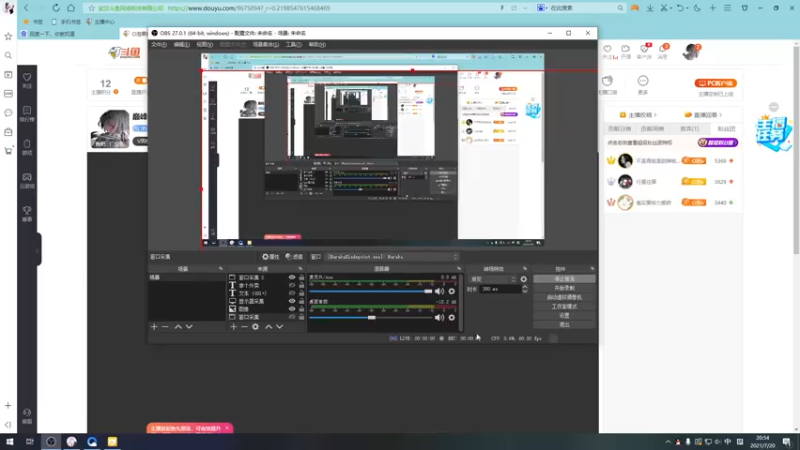800x450 pixels.
Task: Click studio mode button in OBS
Action: point(564,306)
